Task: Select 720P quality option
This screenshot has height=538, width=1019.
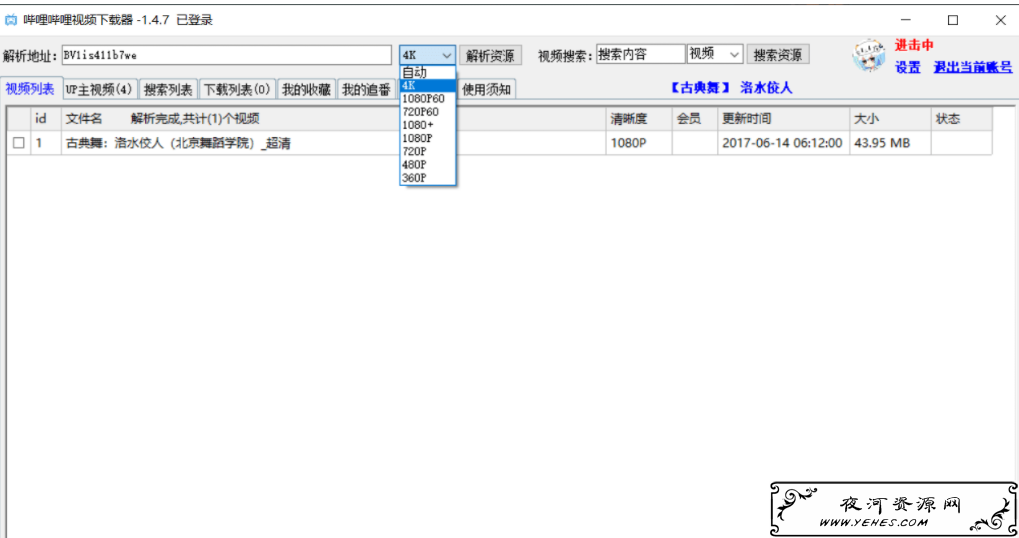Action: pos(428,151)
